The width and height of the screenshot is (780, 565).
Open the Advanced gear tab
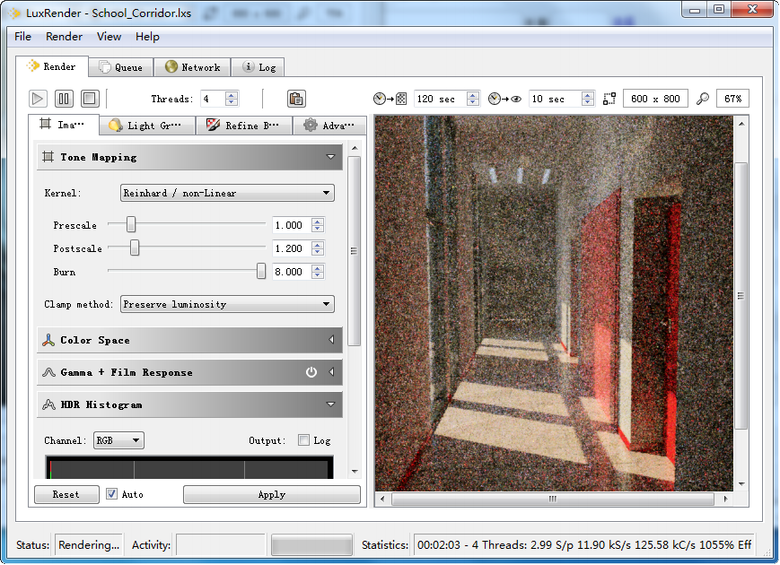tap(329, 125)
